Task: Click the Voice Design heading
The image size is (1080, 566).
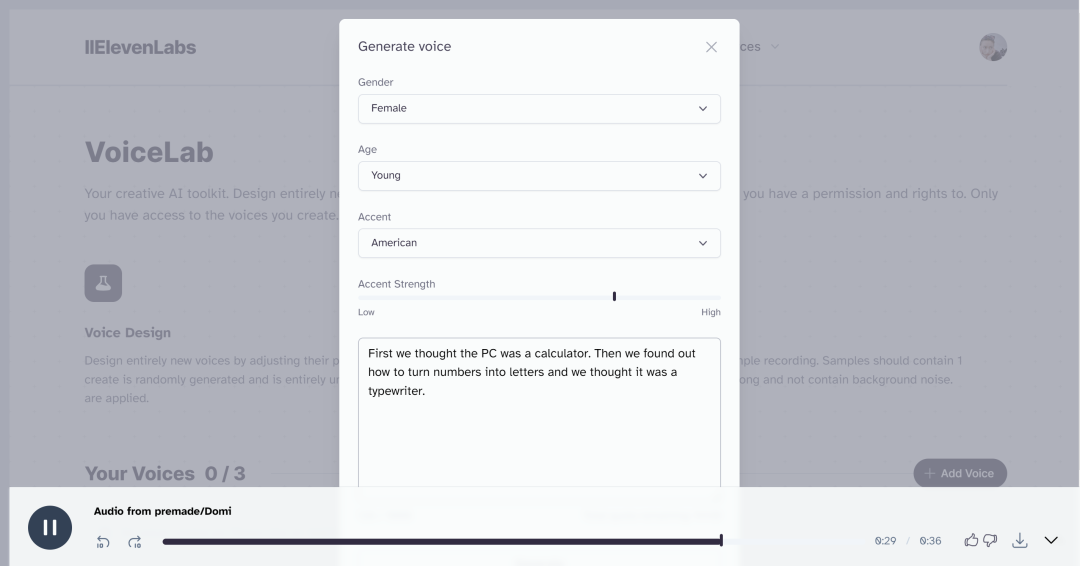Action: [x=128, y=333]
